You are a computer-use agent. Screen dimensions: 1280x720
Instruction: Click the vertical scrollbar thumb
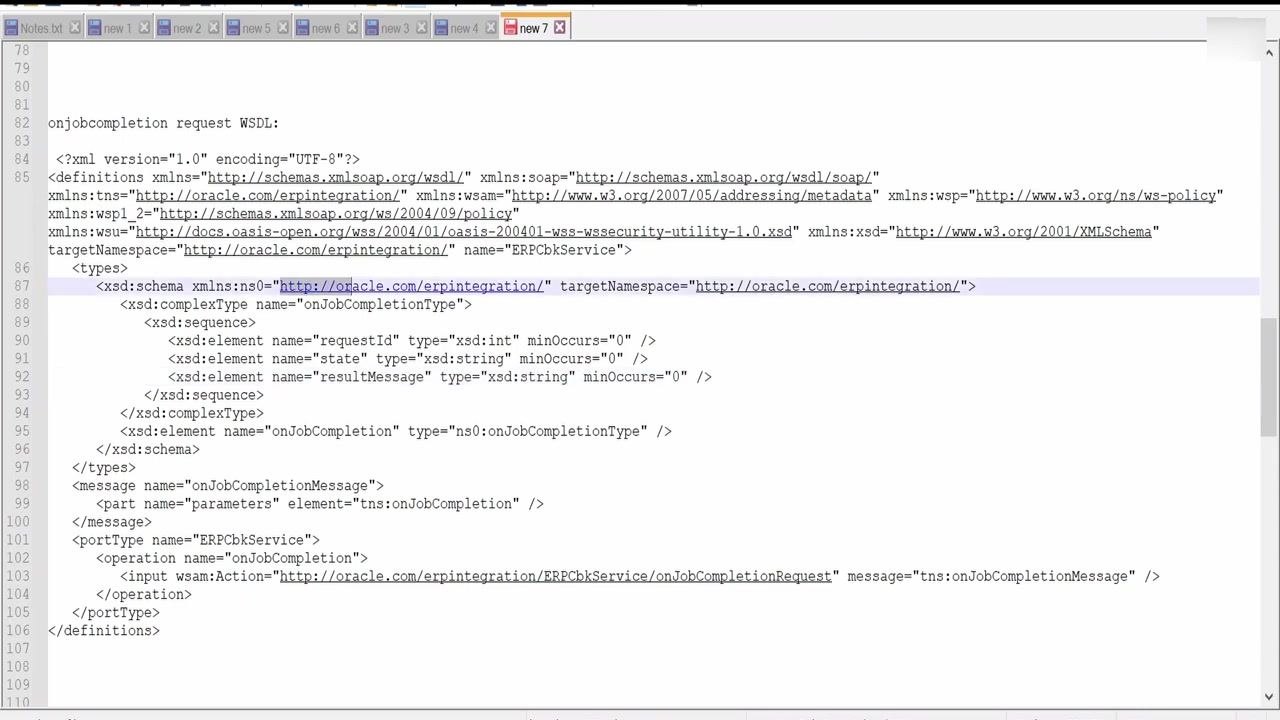(1269, 377)
